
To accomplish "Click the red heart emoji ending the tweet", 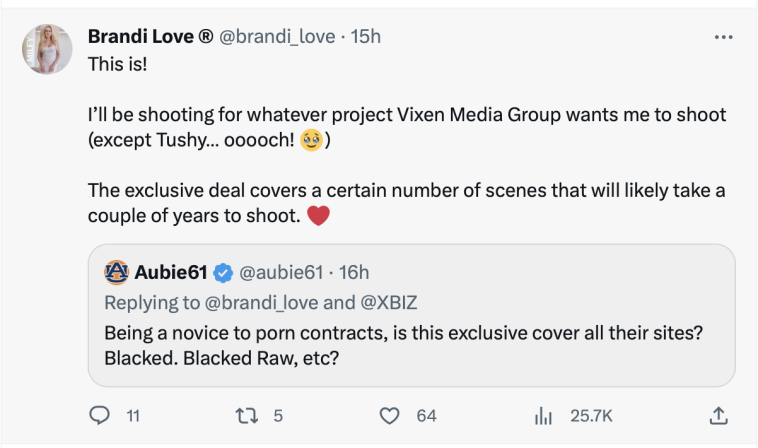I will point(318,215).
